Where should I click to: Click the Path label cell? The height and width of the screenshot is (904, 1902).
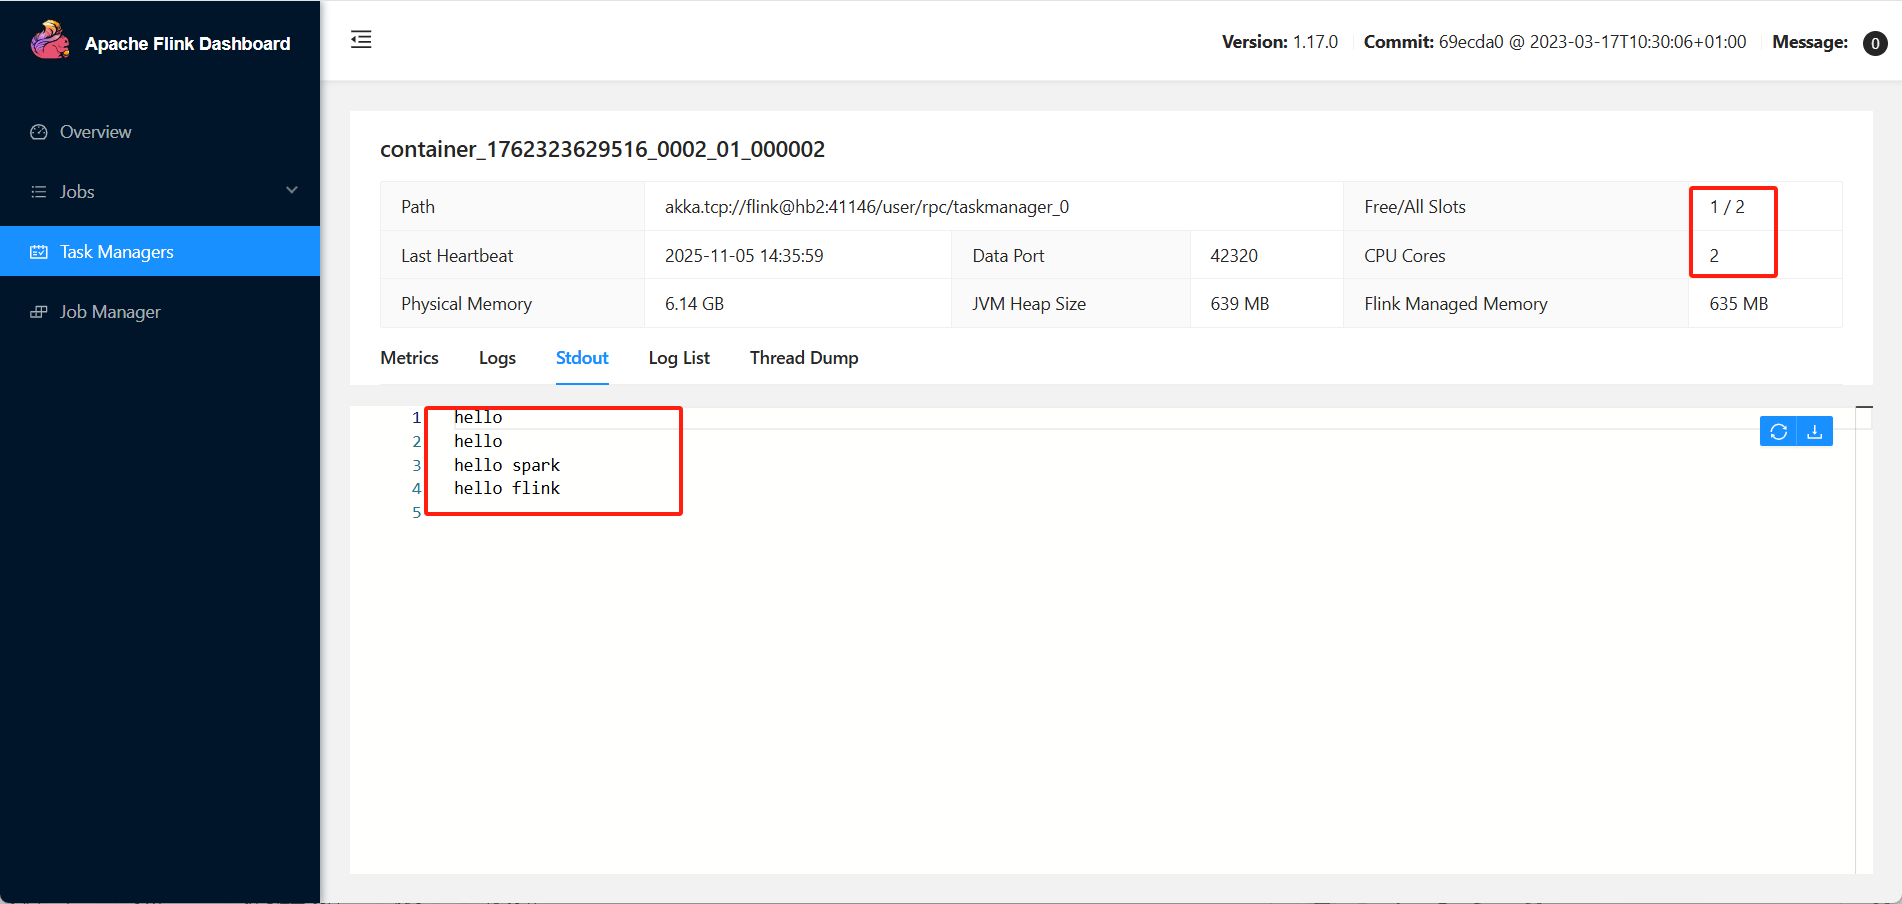[x=512, y=207]
